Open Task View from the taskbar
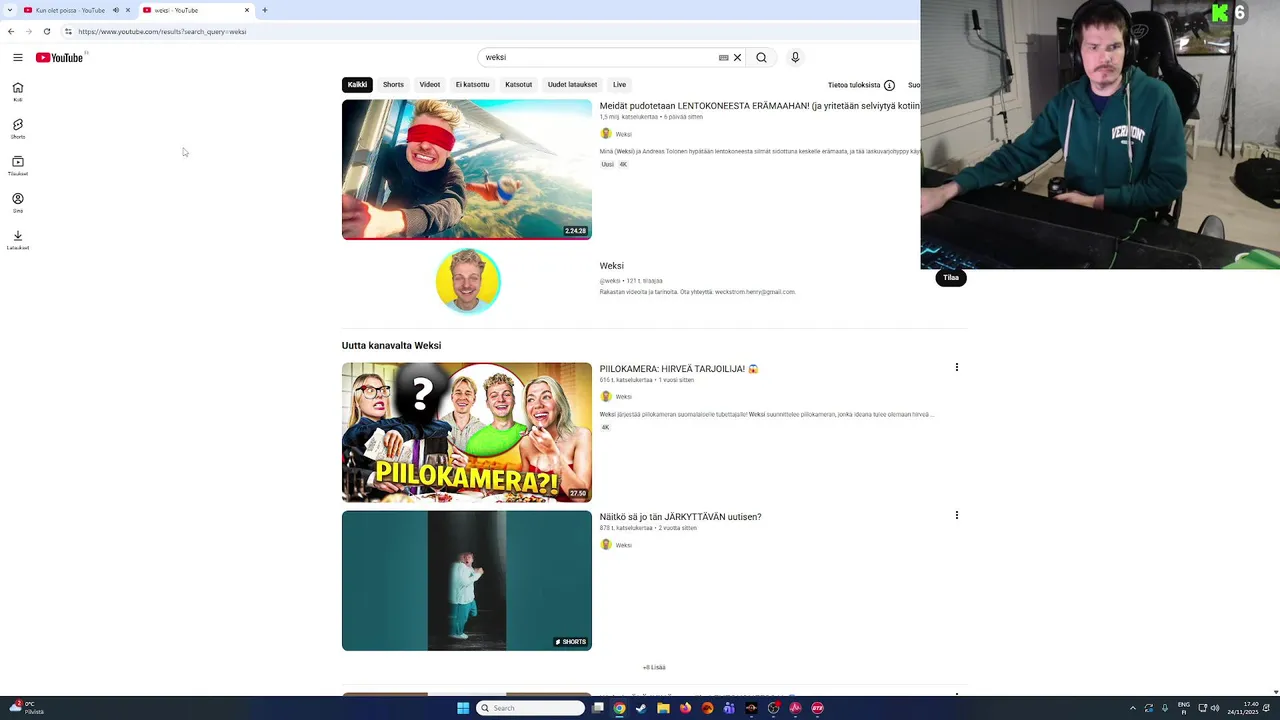 point(597,708)
